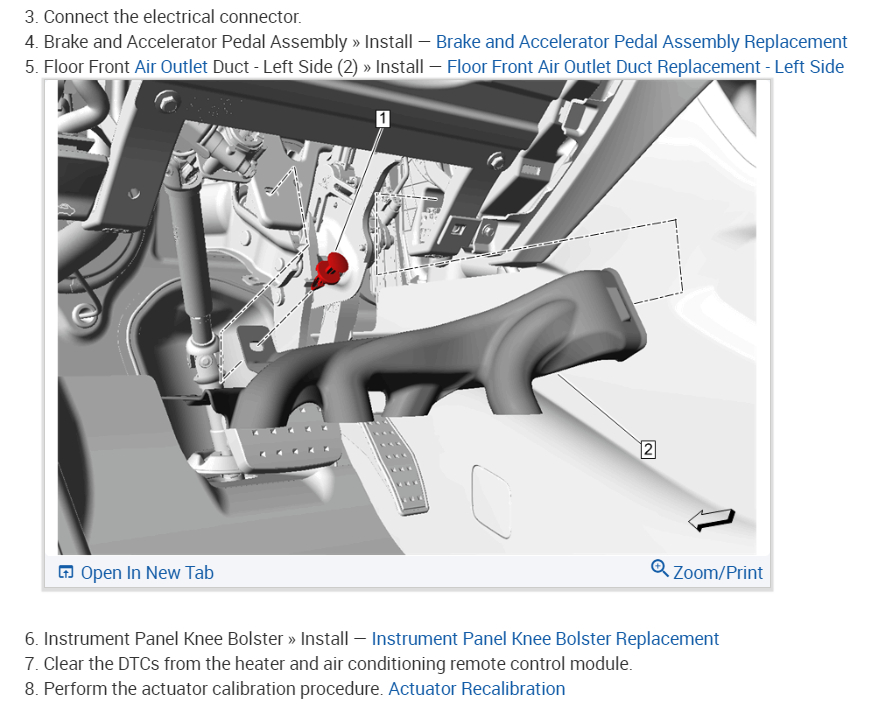Click text 'Duct - Left Side (2) » Install'
Image resolution: width=894 pixels, height=709 pixels.
(318, 67)
